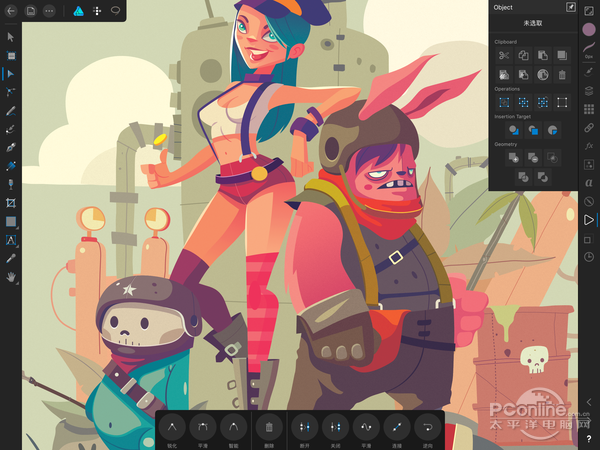Click the third Operations icon with rotation arrow
This screenshot has width=600, height=450.
tap(543, 103)
